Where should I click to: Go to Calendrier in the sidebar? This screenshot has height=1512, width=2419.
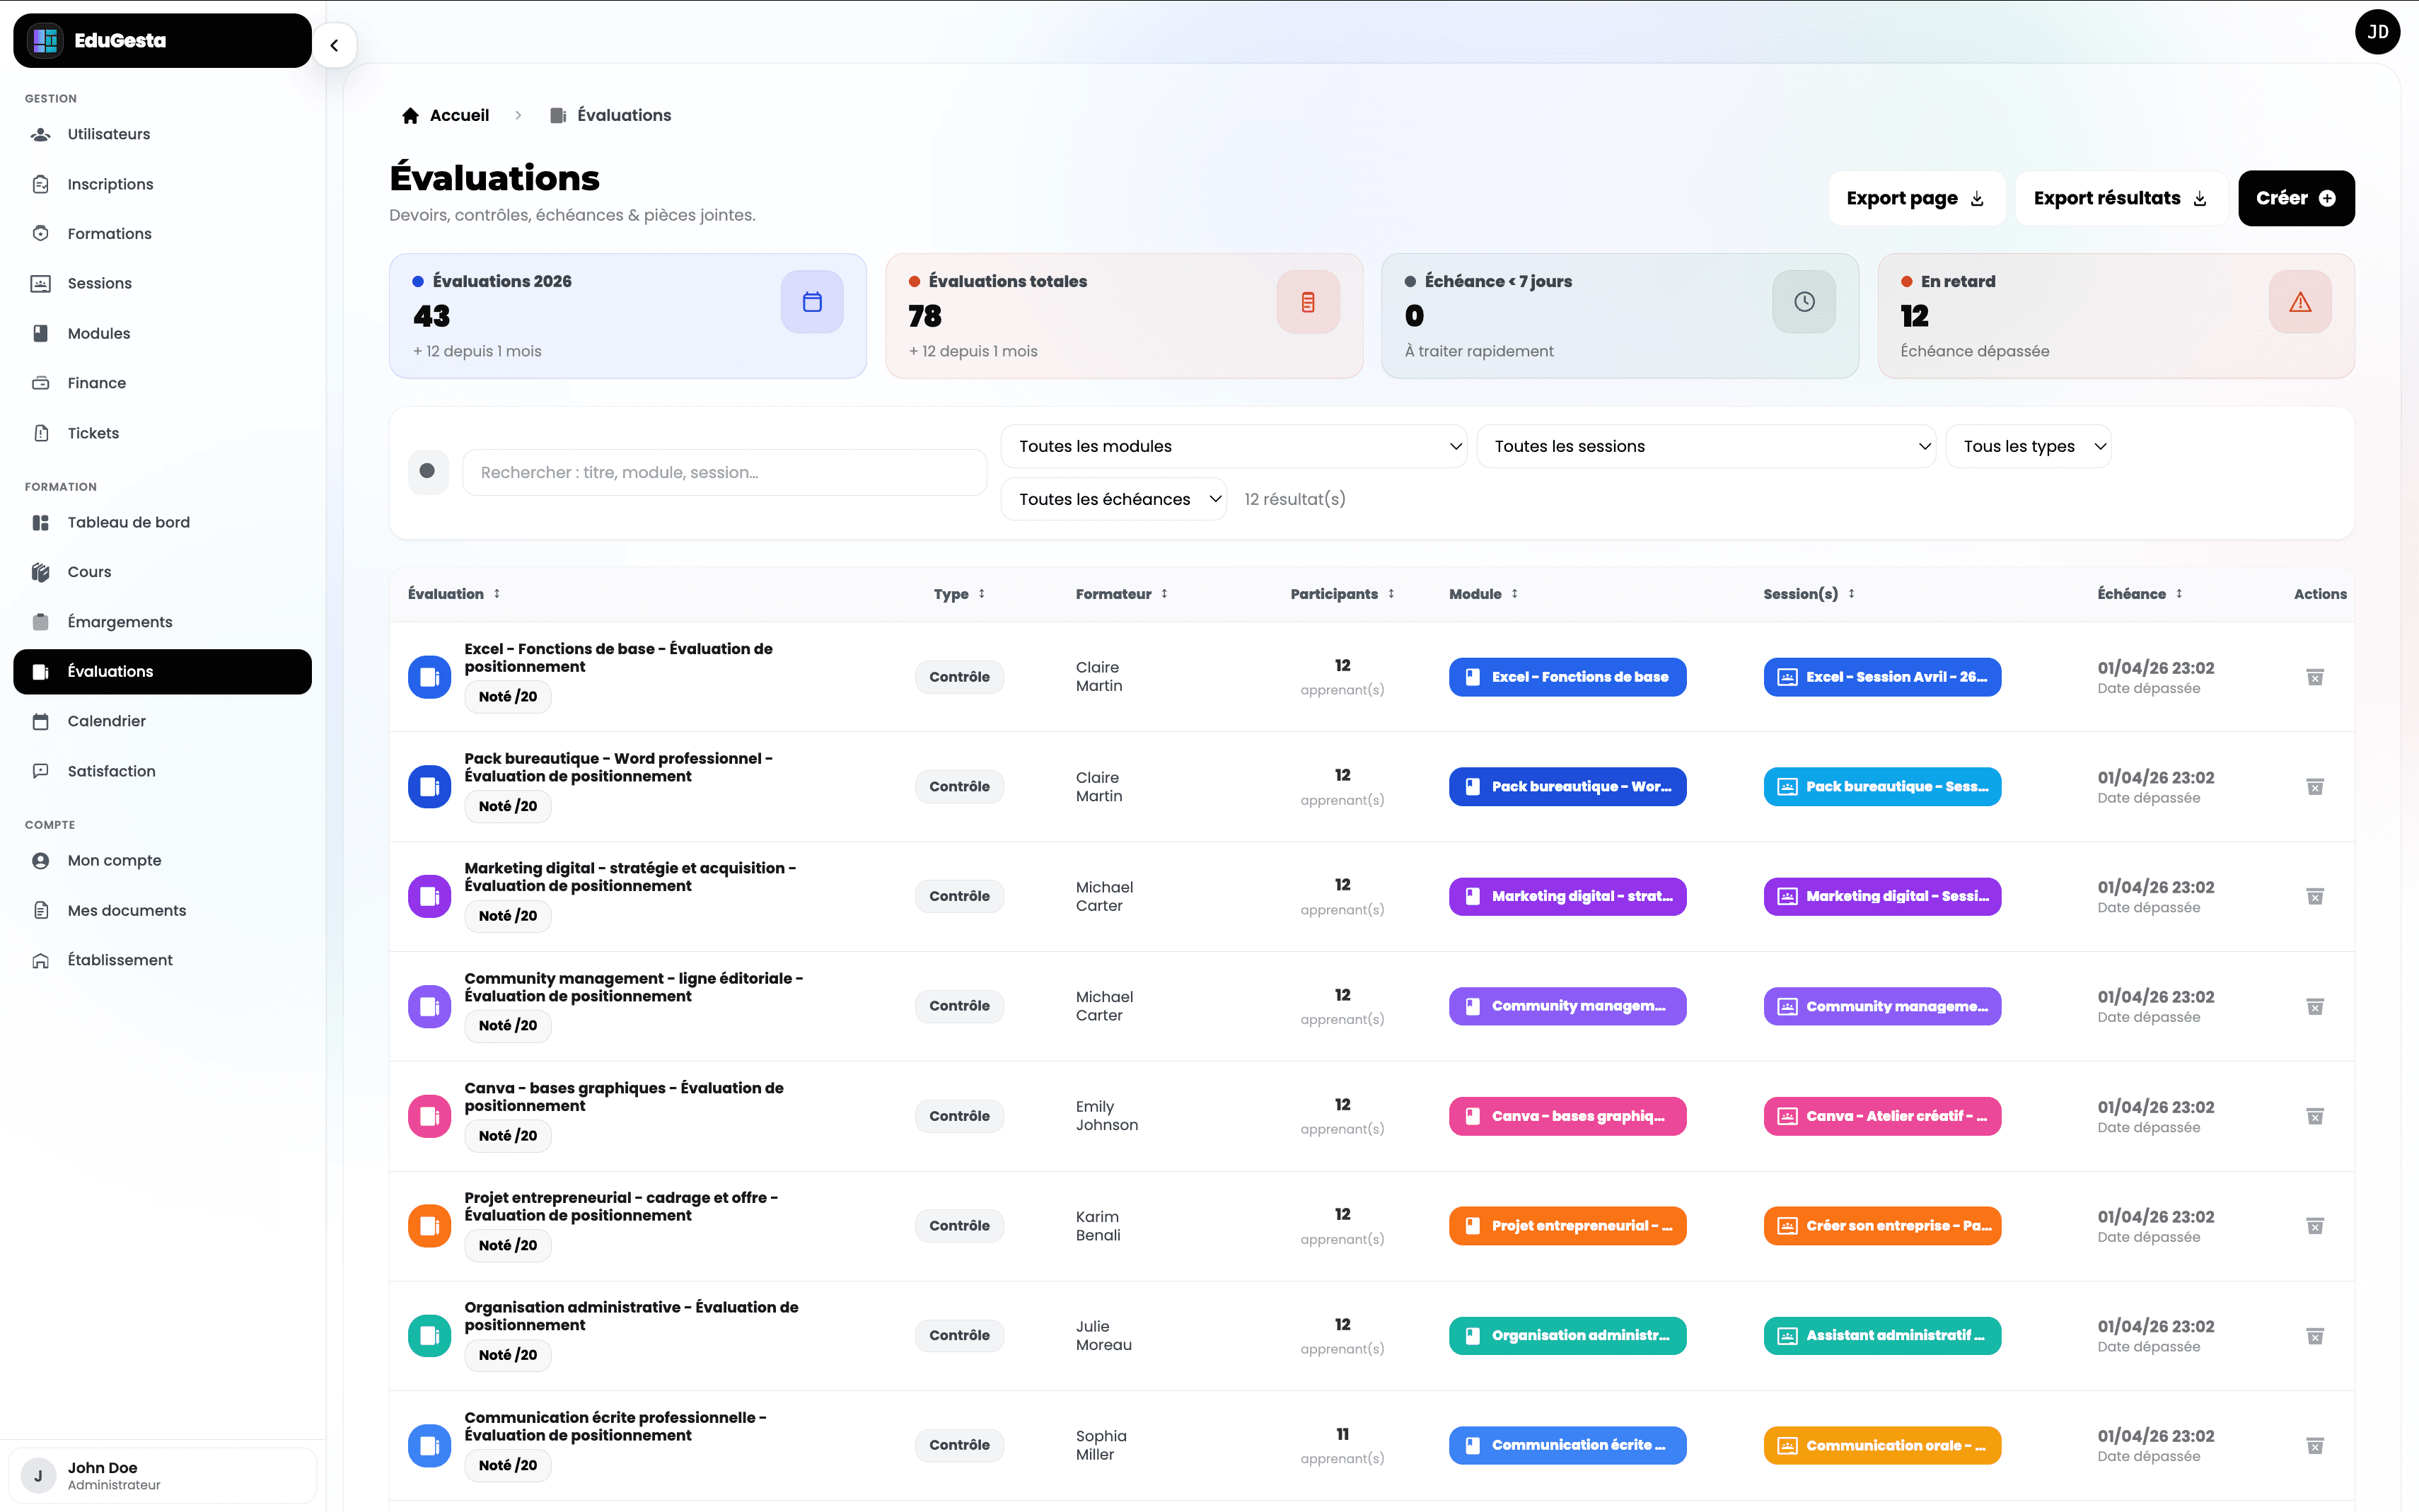pyautogui.click(x=107, y=721)
